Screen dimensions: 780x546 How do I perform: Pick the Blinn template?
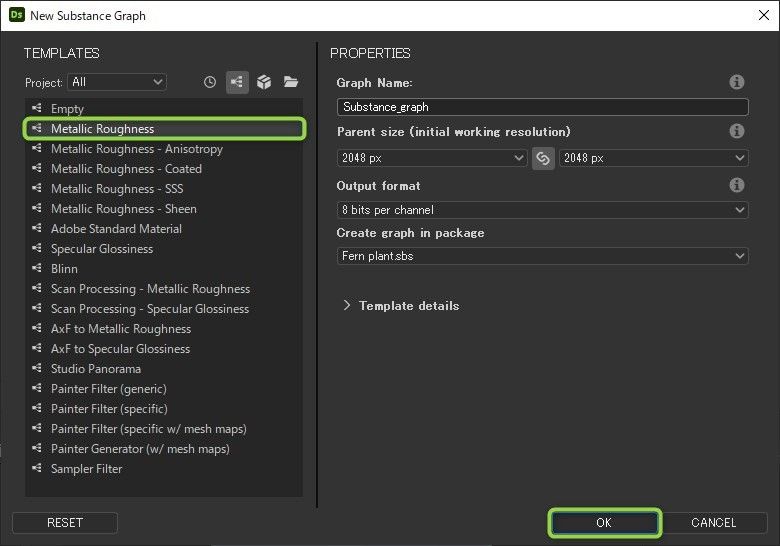[164, 269]
